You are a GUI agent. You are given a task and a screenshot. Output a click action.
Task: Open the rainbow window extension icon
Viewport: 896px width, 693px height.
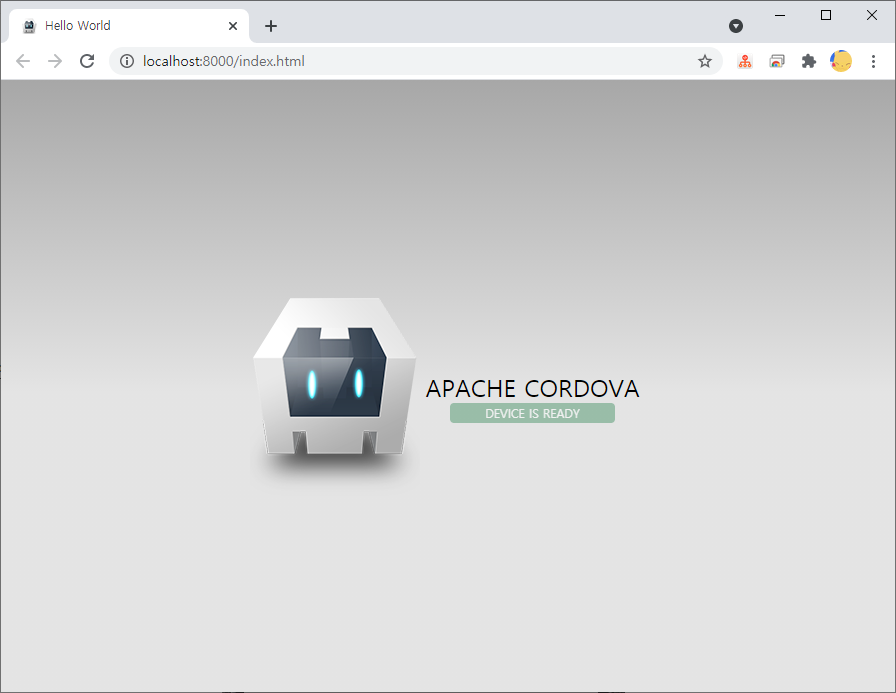click(x=777, y=61)
